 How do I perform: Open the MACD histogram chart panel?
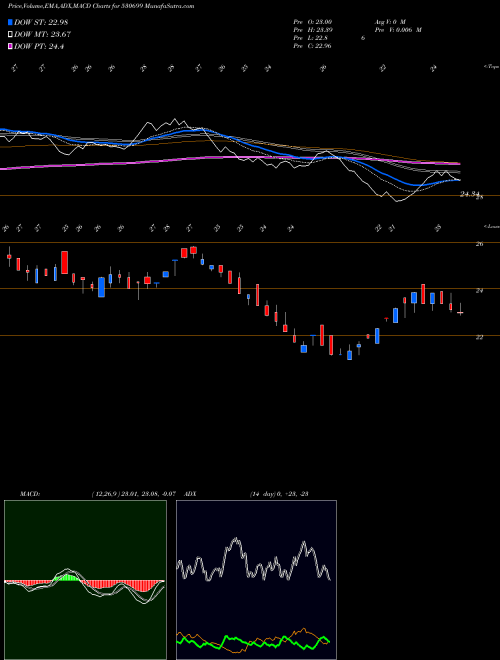85,580
